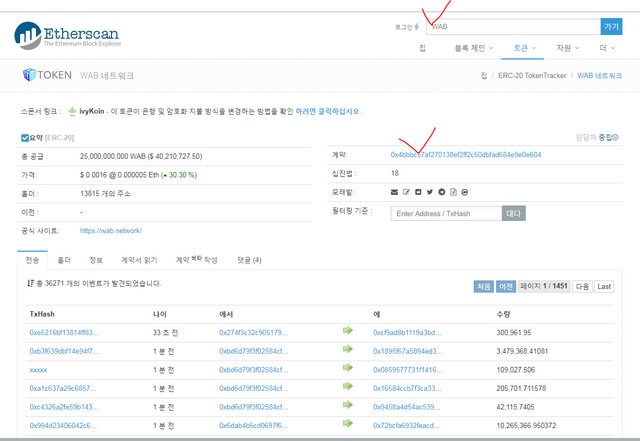The height and width of the screenshot is (441, 640).
Task: Click the green arrow in 300,961.95 row
Action: (348, 330)
